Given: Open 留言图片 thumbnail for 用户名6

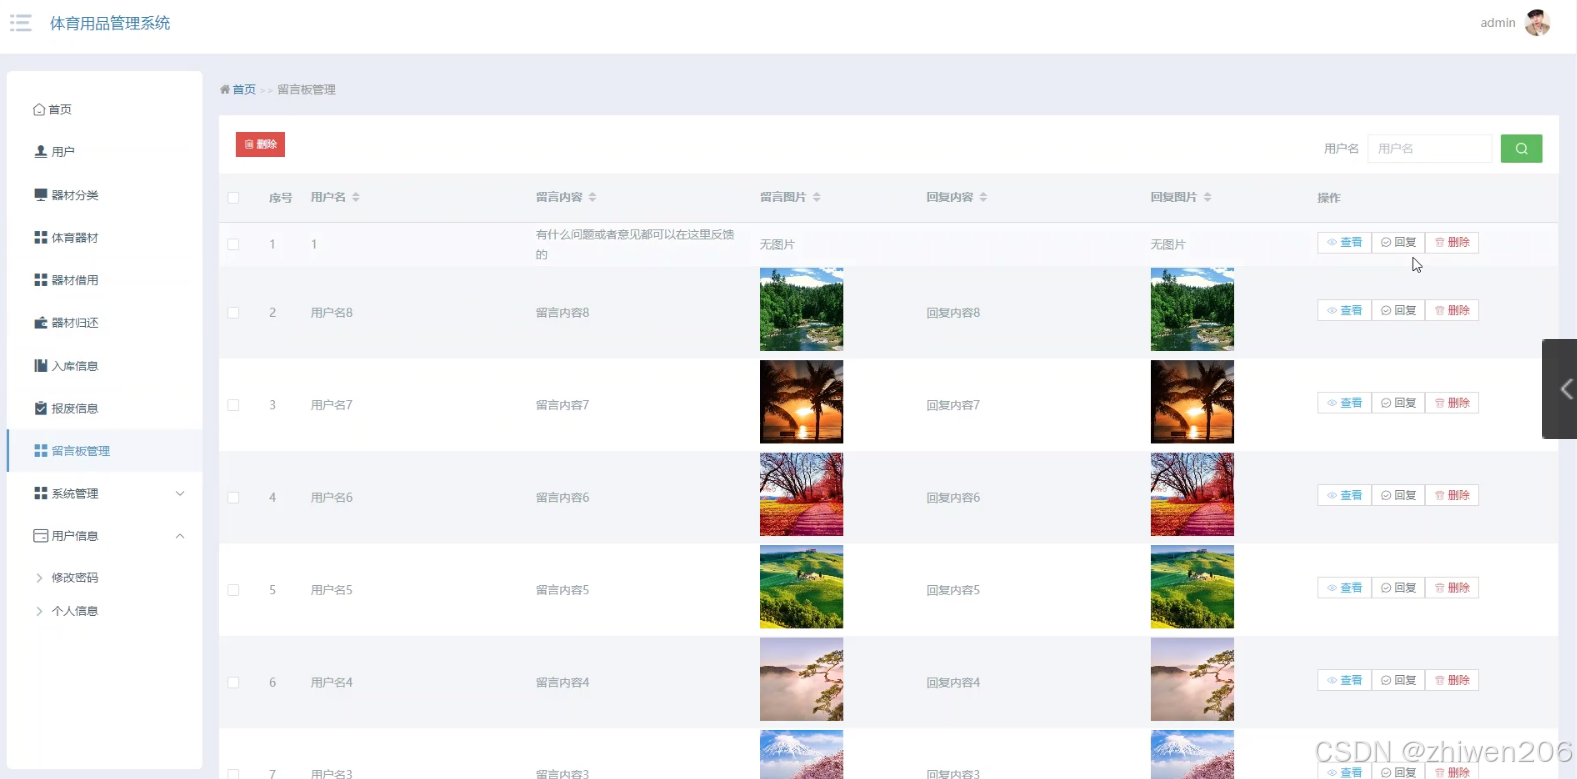Looking at the screenshot, I should (x=801, y=494).
